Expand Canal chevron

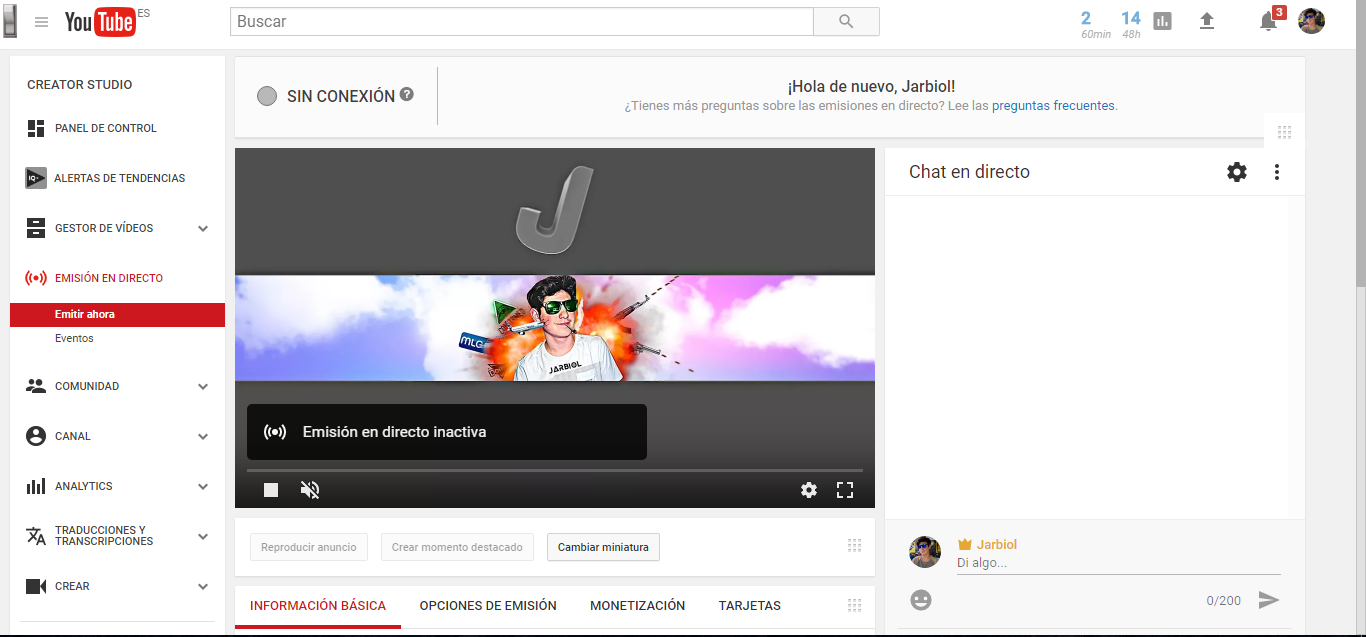click(203, 437)
